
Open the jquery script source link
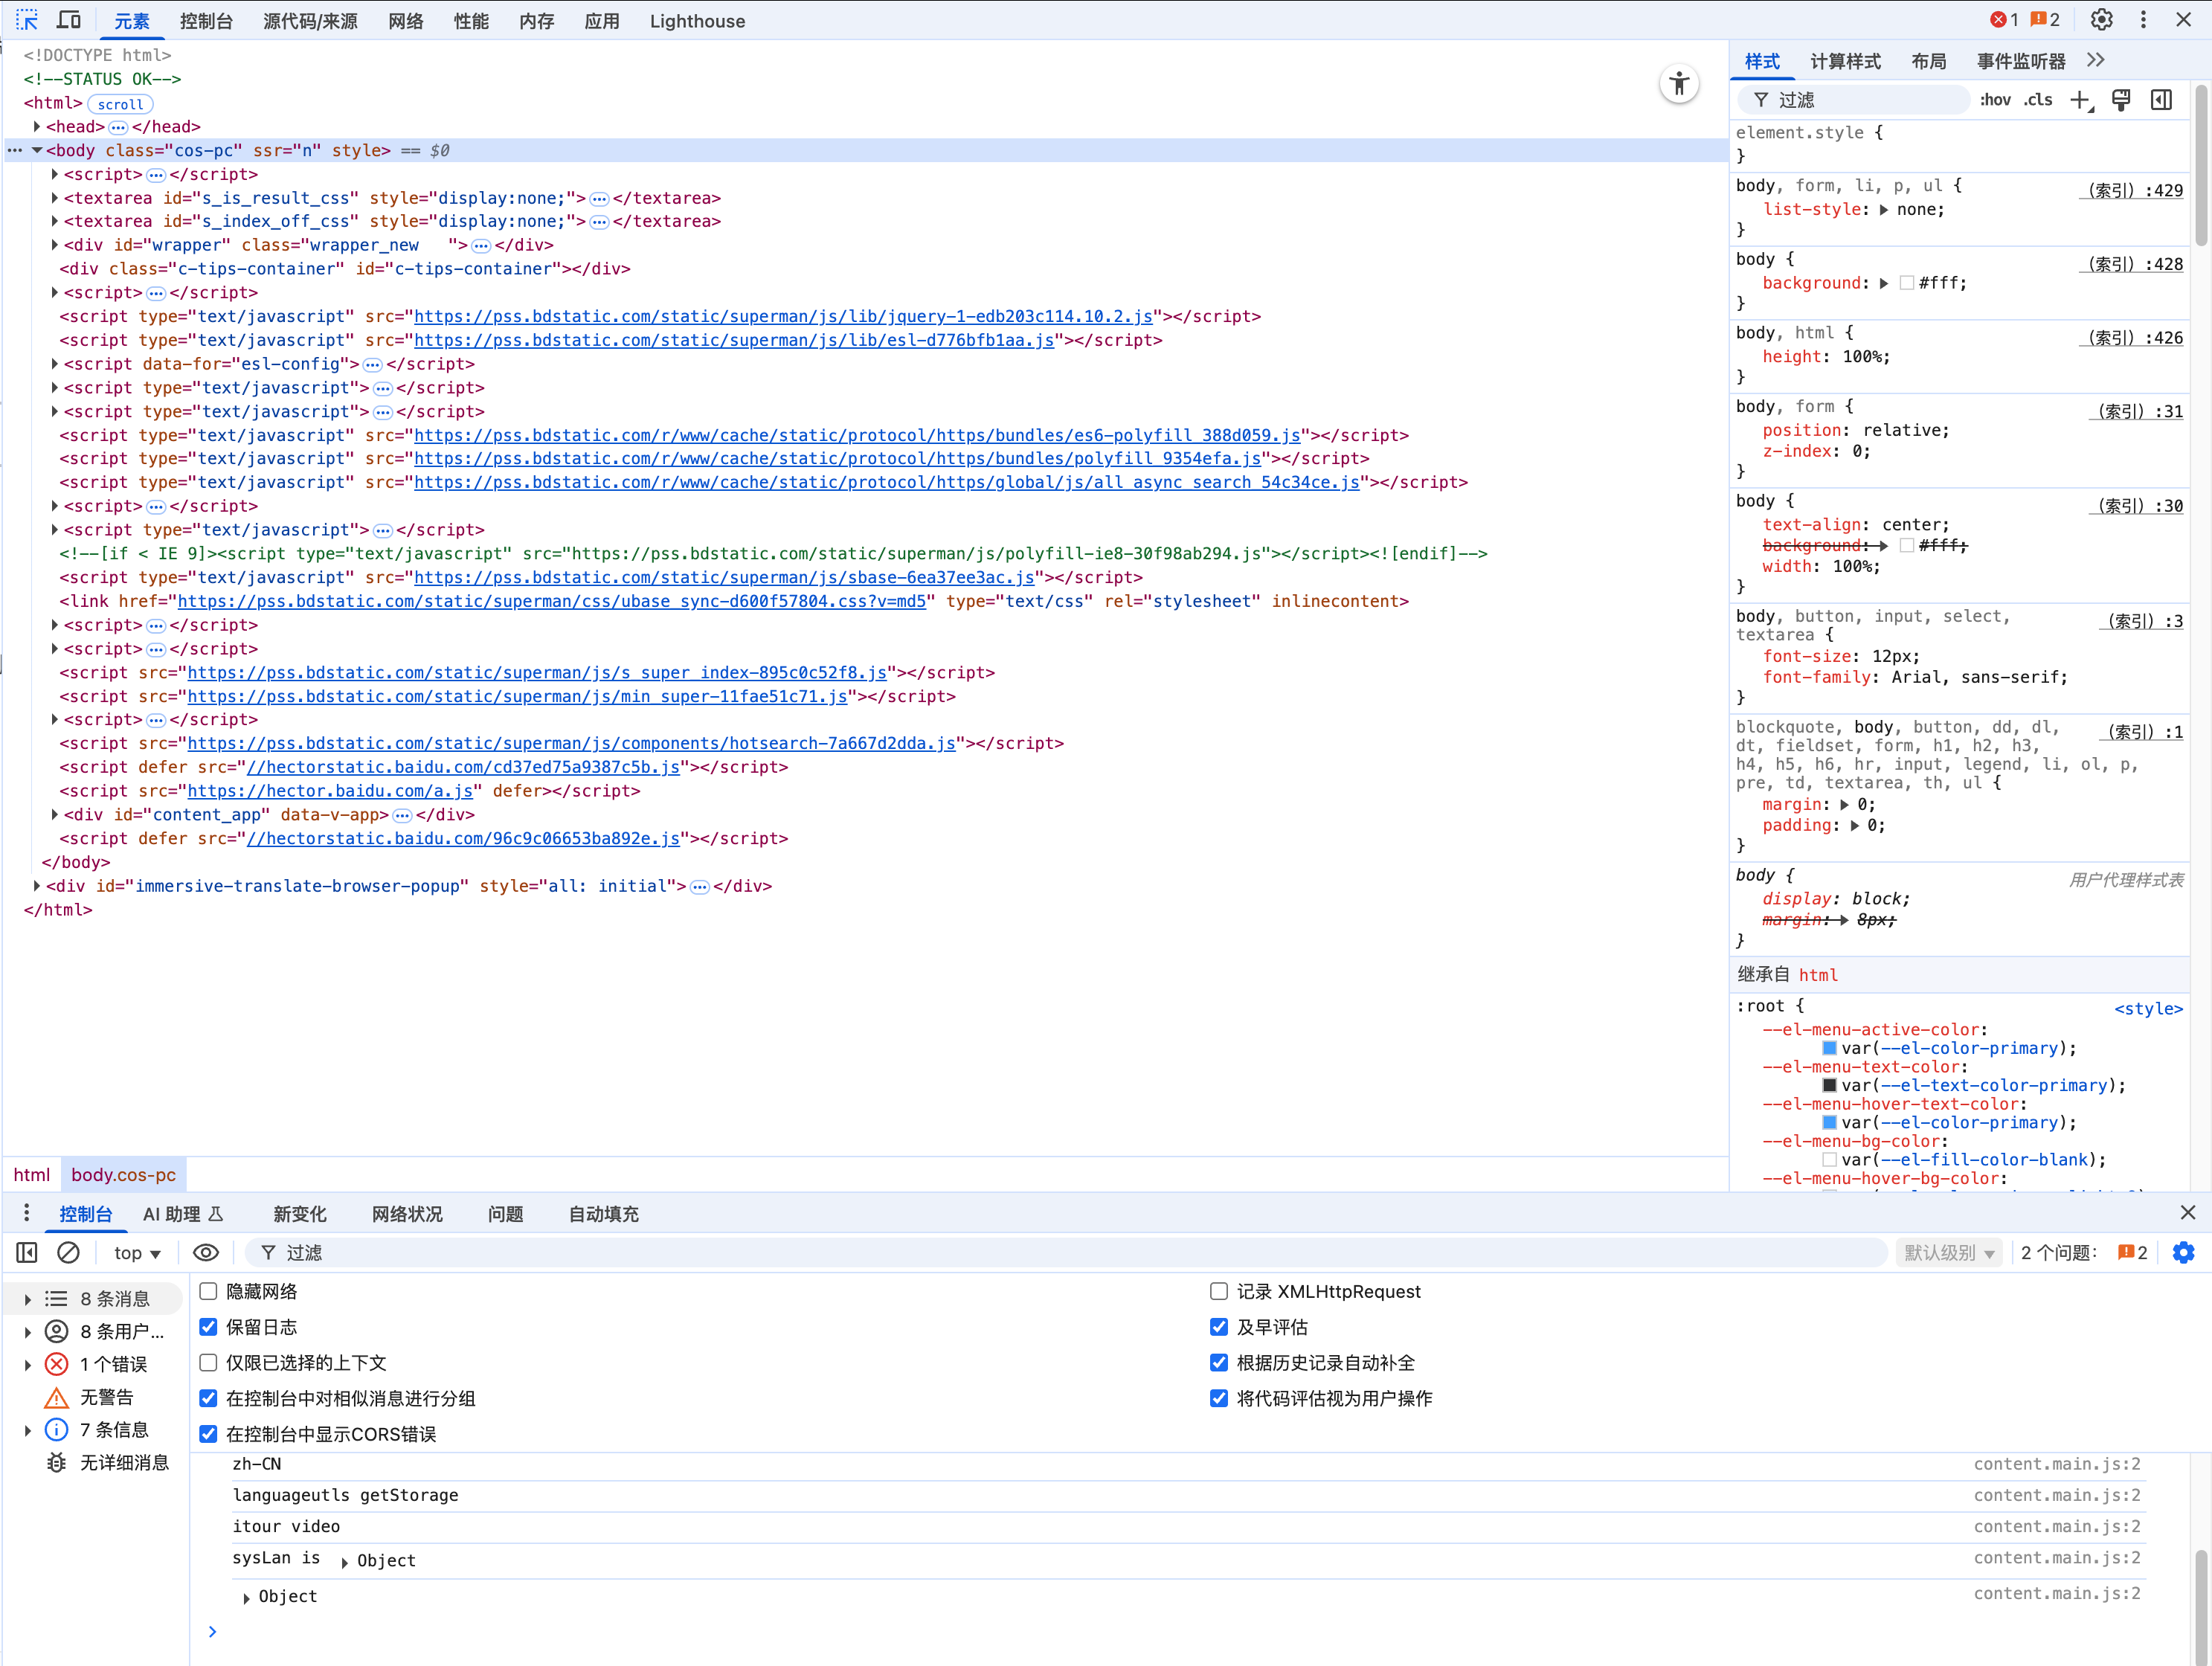783,316
